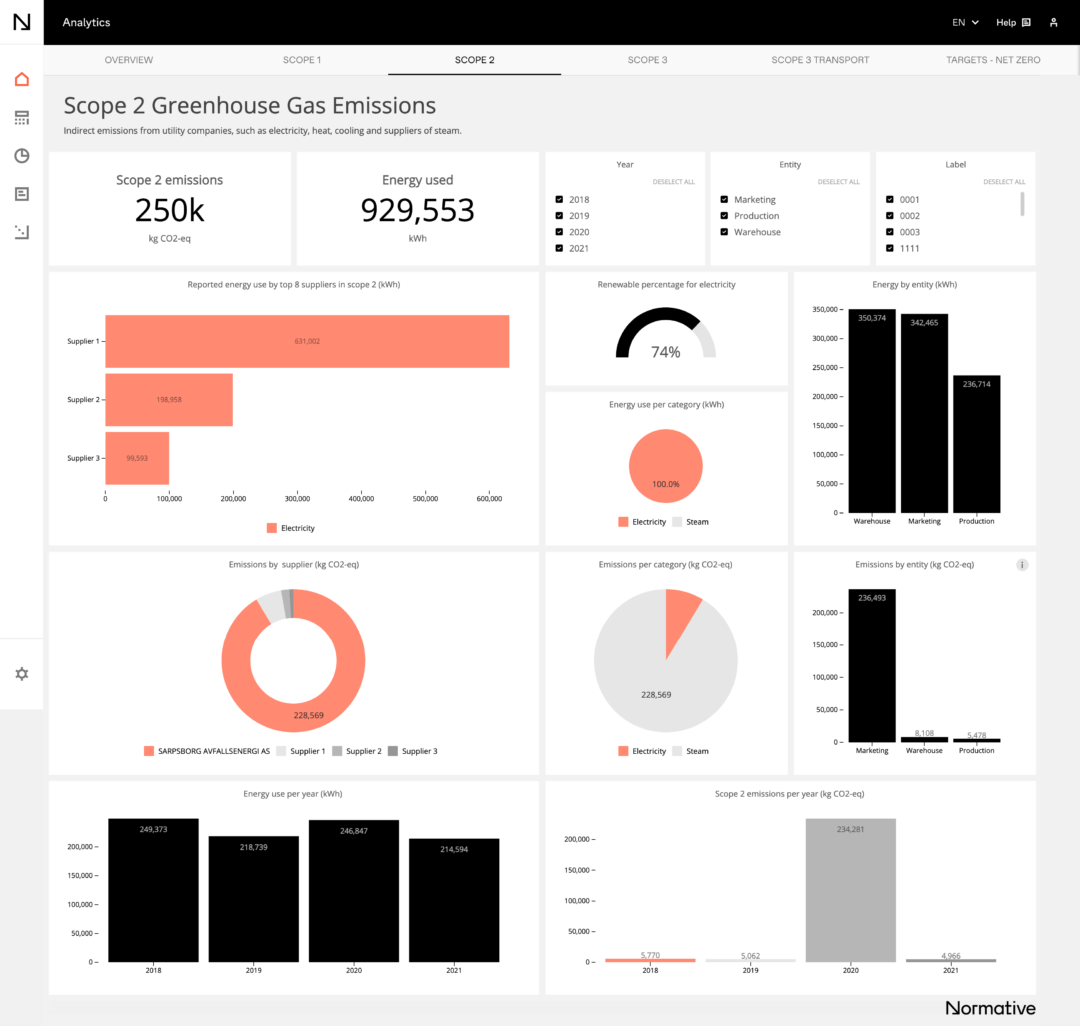Click the Help link in top bar
1080x1026 pixels.
pos(1006,21)
